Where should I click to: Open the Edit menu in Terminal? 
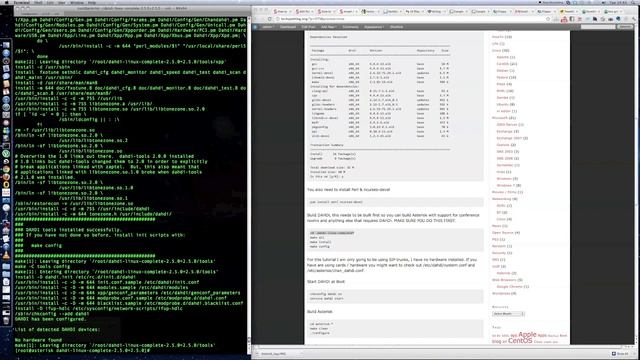tap(50, 2)
